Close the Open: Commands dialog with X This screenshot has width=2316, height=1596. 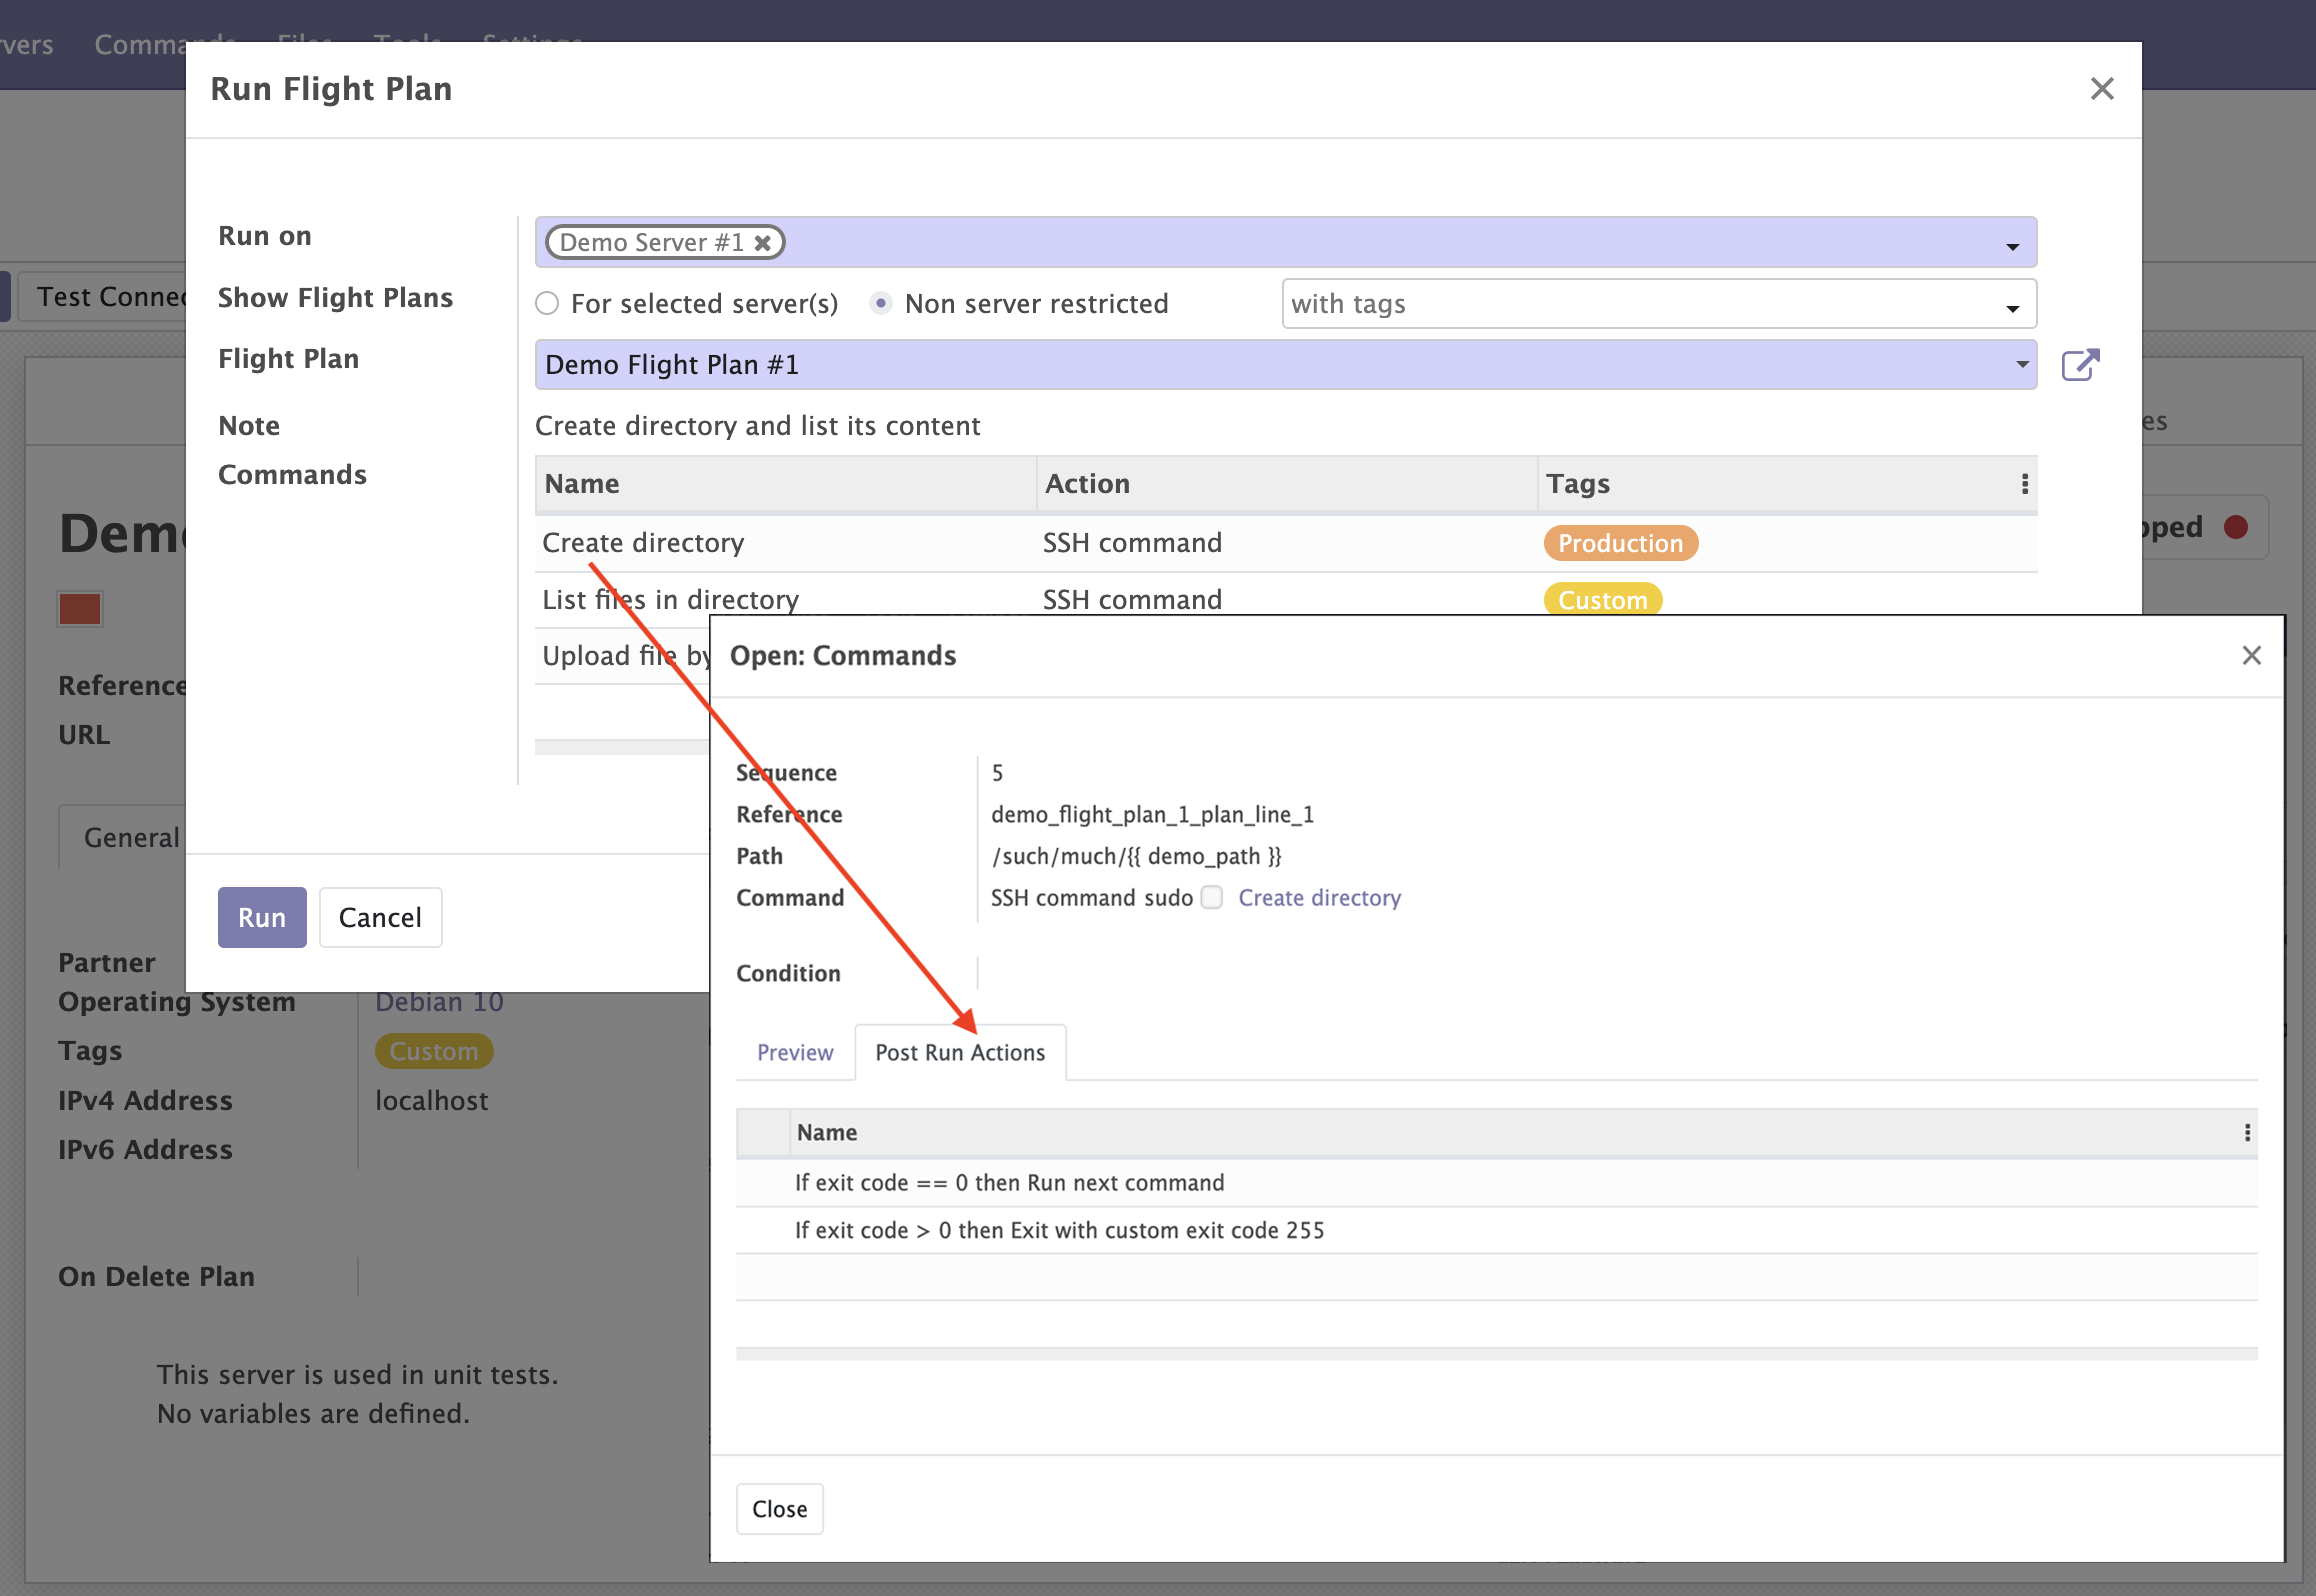[2251, 655]
